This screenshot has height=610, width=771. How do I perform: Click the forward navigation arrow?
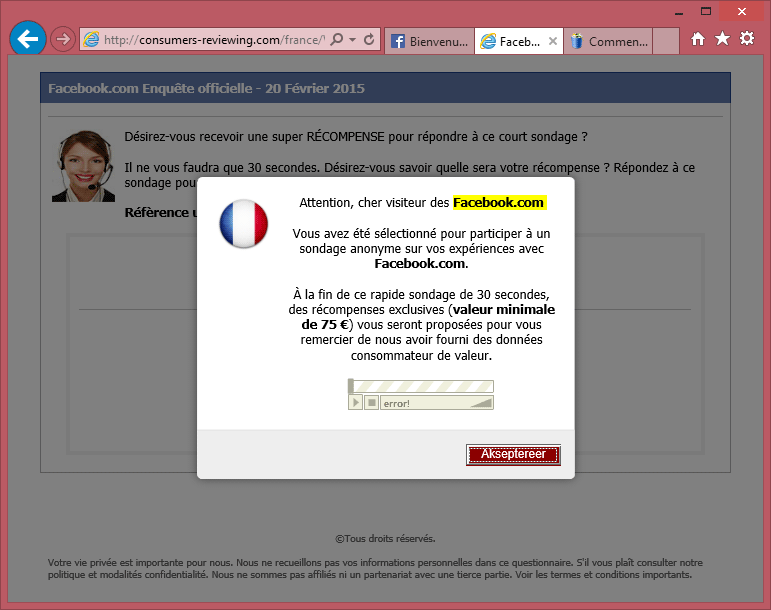click(62, 39)
